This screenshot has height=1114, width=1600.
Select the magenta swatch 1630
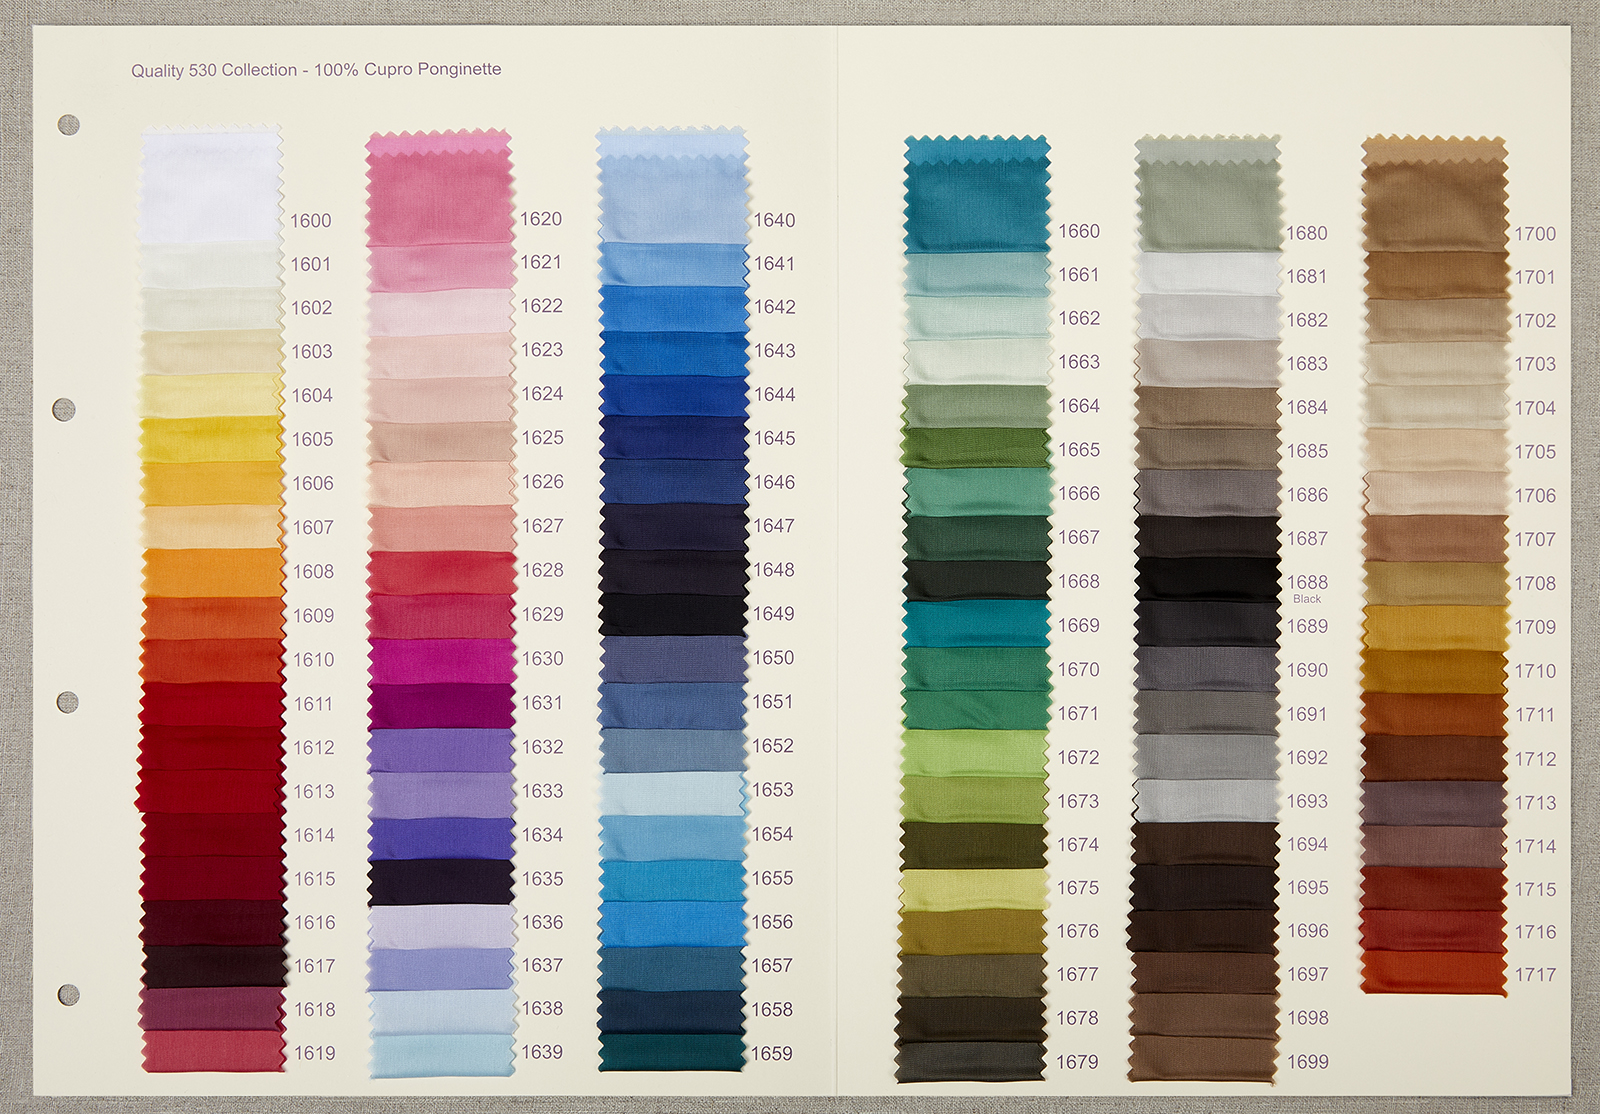(x=441, y=661)
